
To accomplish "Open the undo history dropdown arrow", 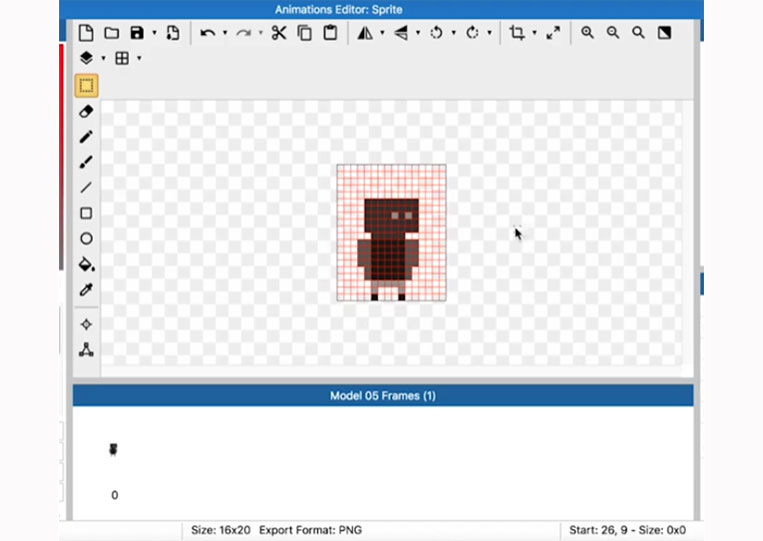I will click(225, 33).
